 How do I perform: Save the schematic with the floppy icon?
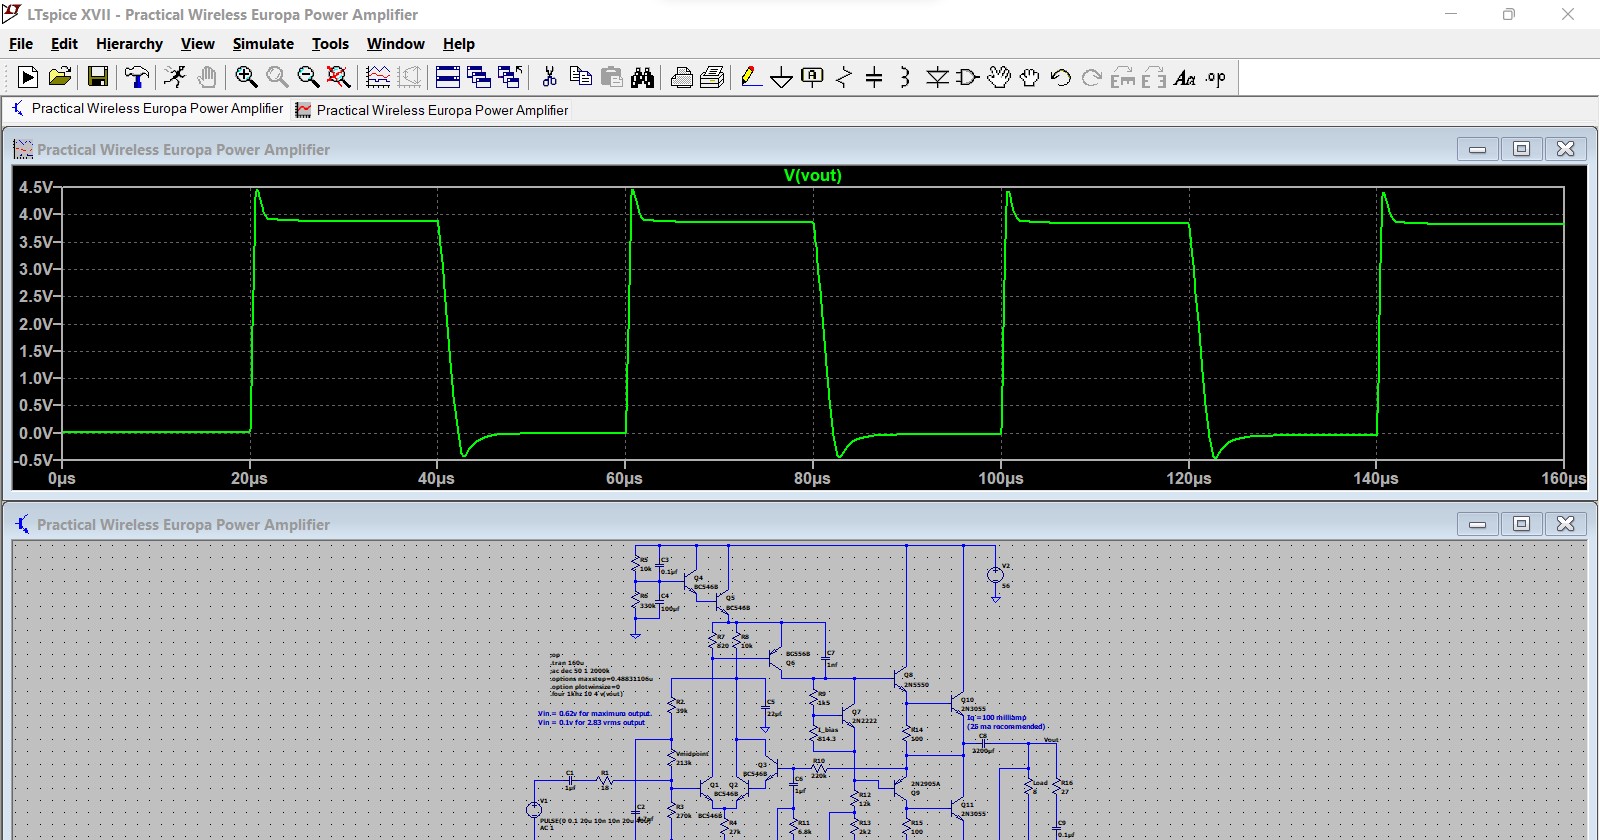coord(98,77)
